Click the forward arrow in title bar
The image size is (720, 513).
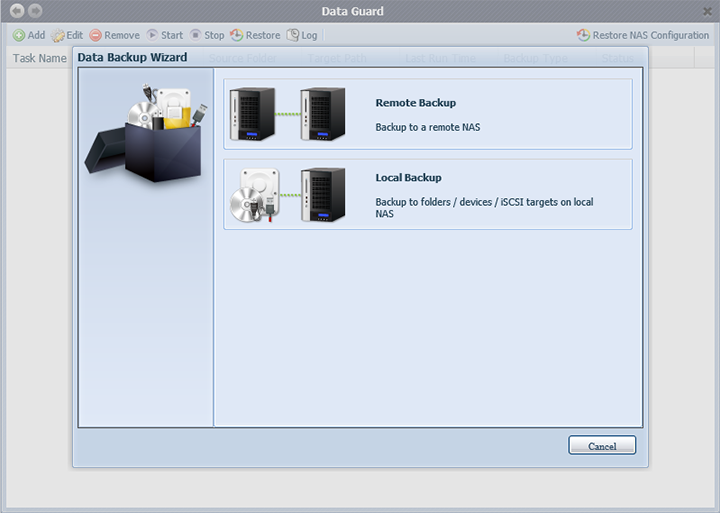point(35,11)
